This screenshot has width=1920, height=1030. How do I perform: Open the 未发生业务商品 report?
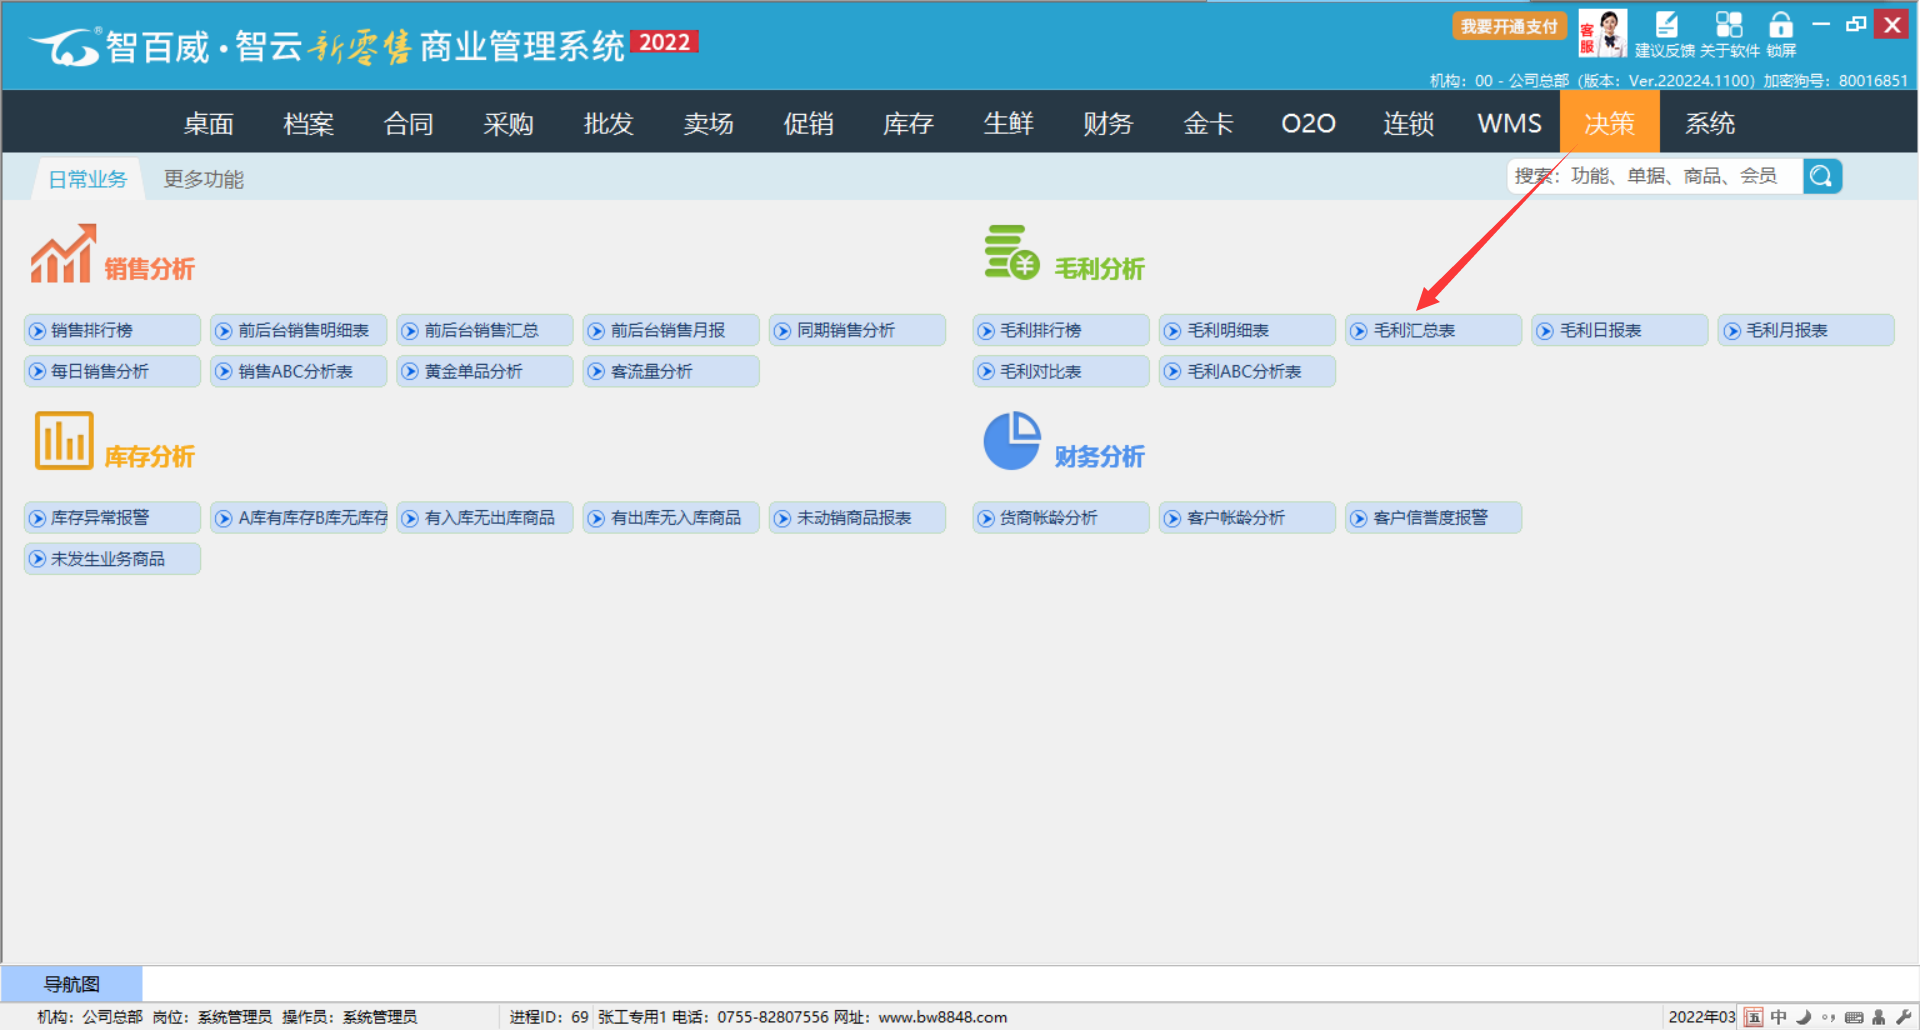(111, 559)
